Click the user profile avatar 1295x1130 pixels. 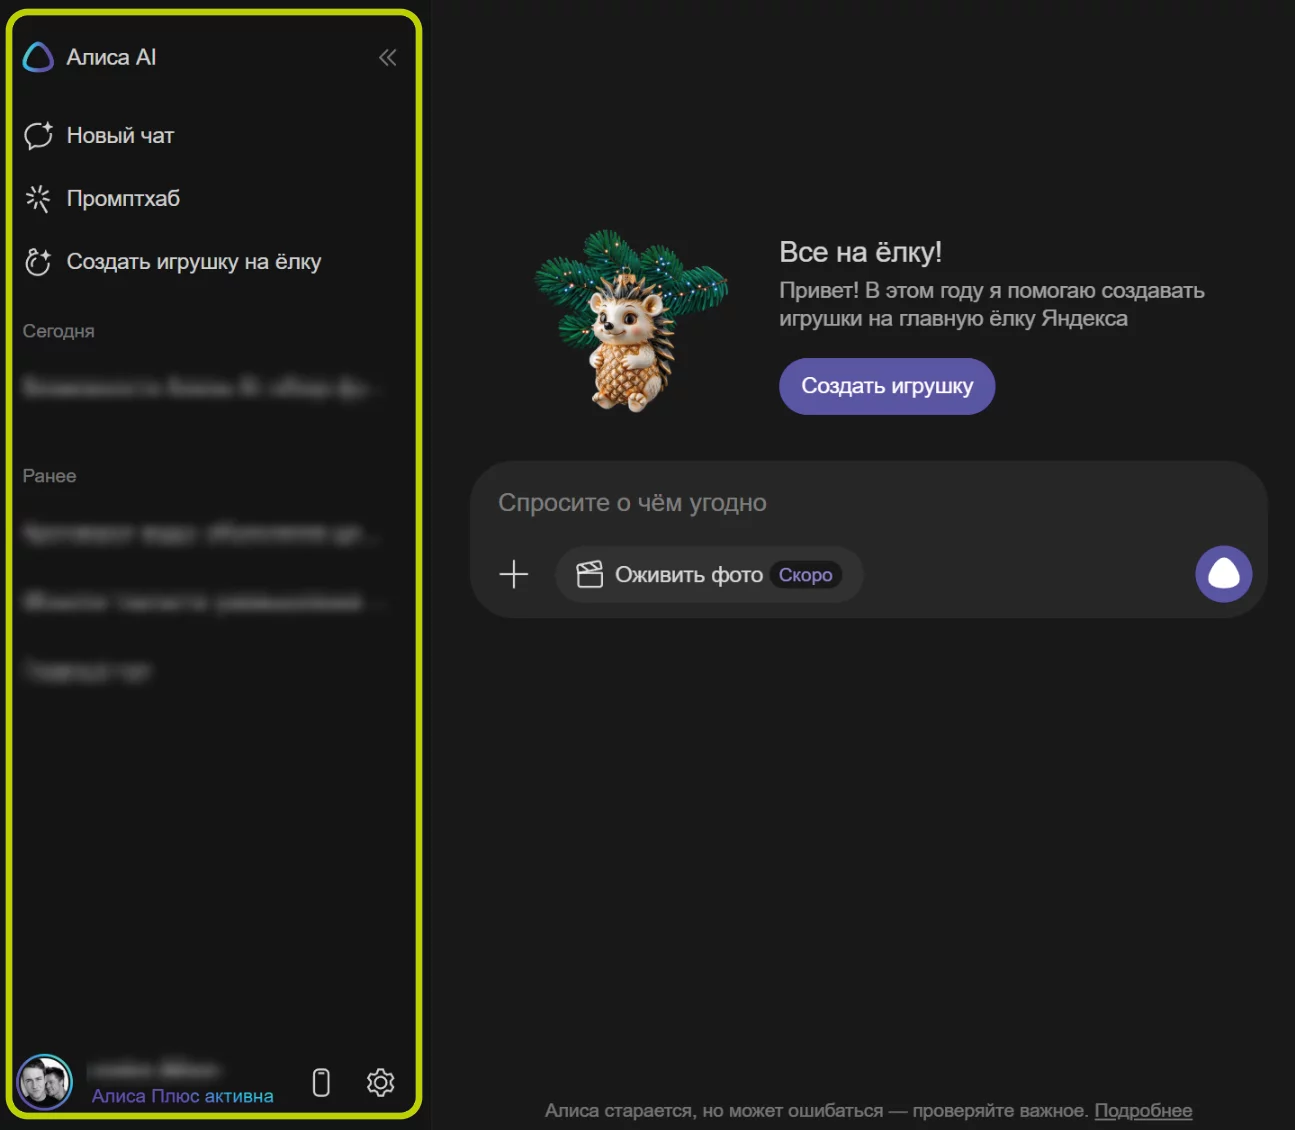(x=45, y=1082)
